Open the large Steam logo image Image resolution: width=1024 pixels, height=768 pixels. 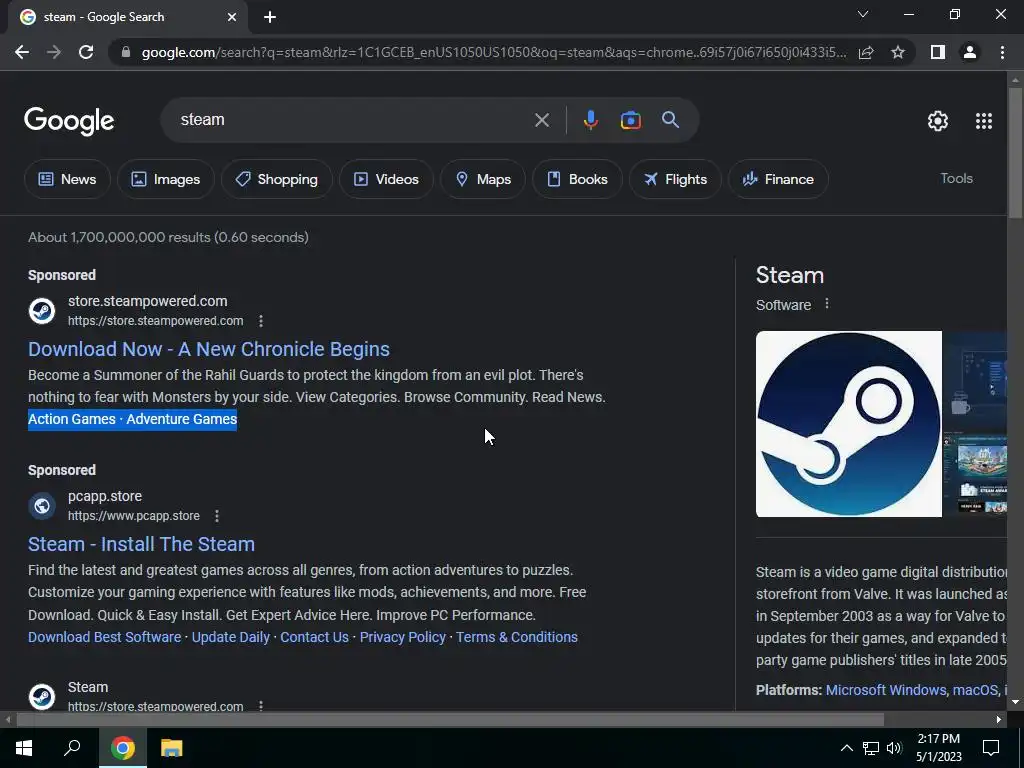pyautogui.click(x=848, y=424)
